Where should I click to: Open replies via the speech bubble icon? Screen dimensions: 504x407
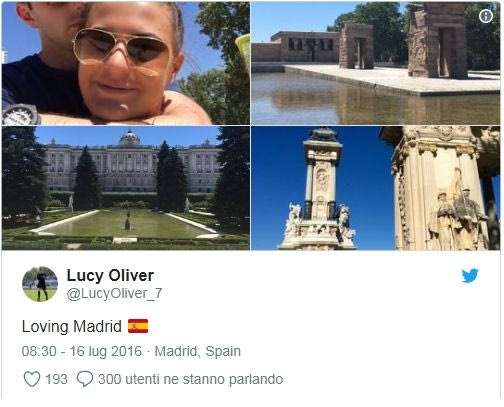pyautogui.click(x=85, y=379)
